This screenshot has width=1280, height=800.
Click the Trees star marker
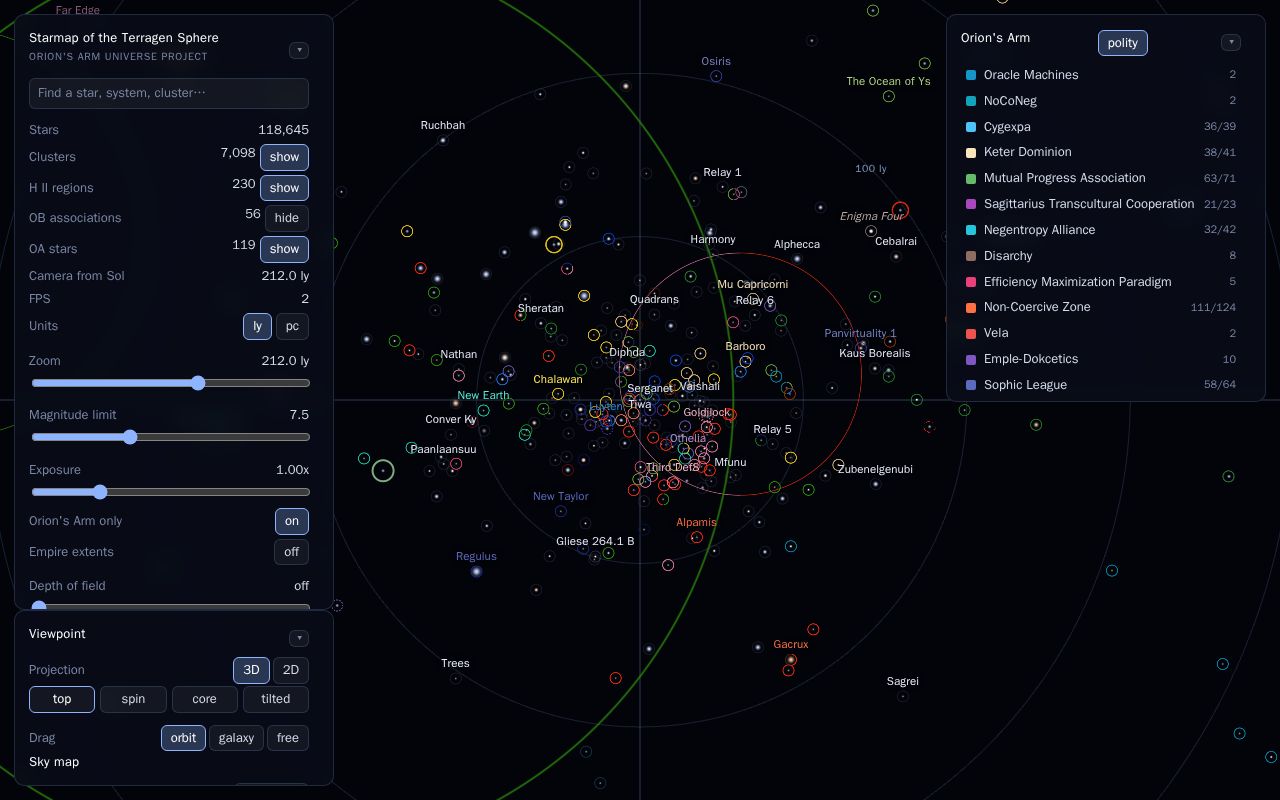click(455, 679)
